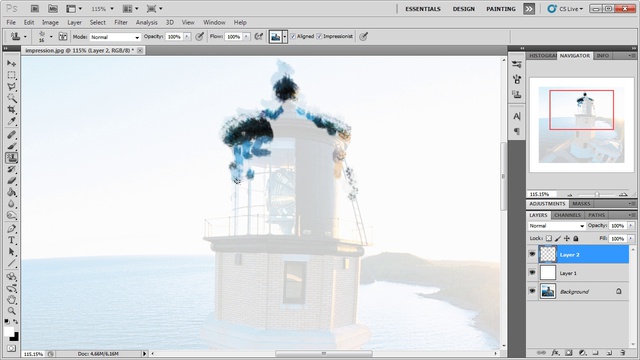Show more workspaces with double arrow
Viewport: 640px width, 360px height.
[x=529, y=9]
